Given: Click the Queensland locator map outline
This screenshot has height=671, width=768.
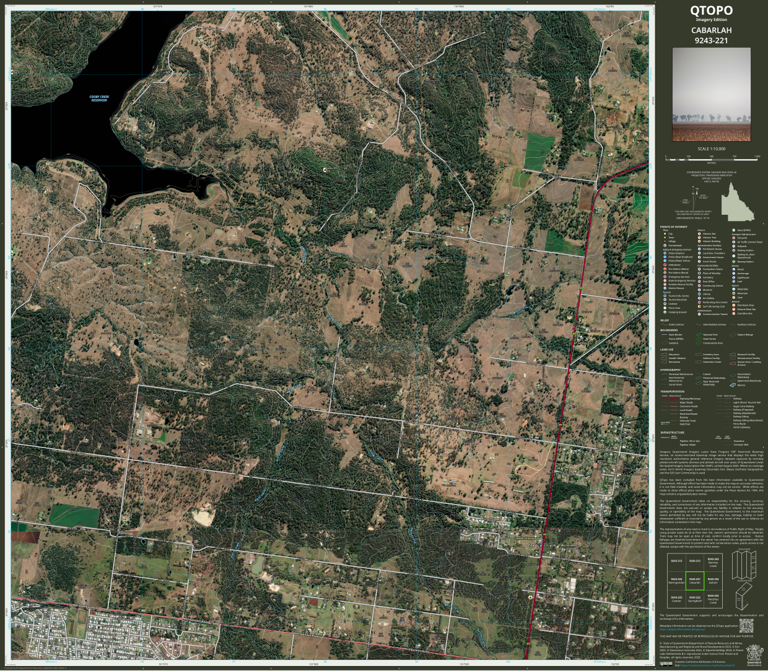Looking at the screenshot, I should pos(738,202).
